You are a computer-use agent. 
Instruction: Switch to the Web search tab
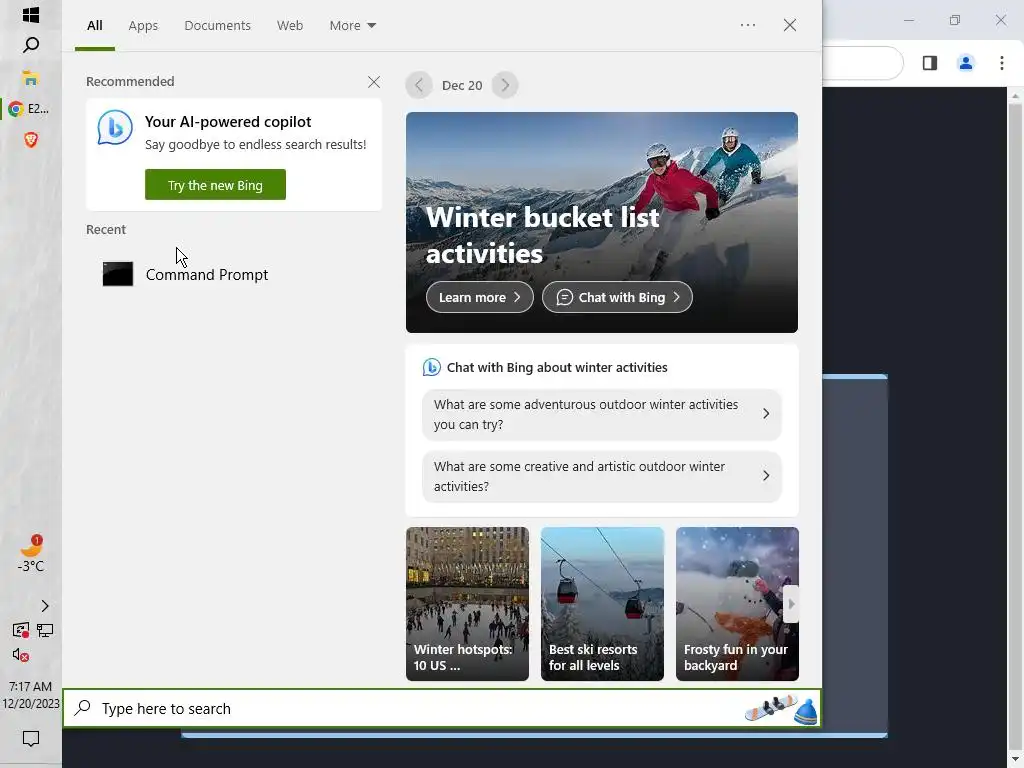pos(290,25)
